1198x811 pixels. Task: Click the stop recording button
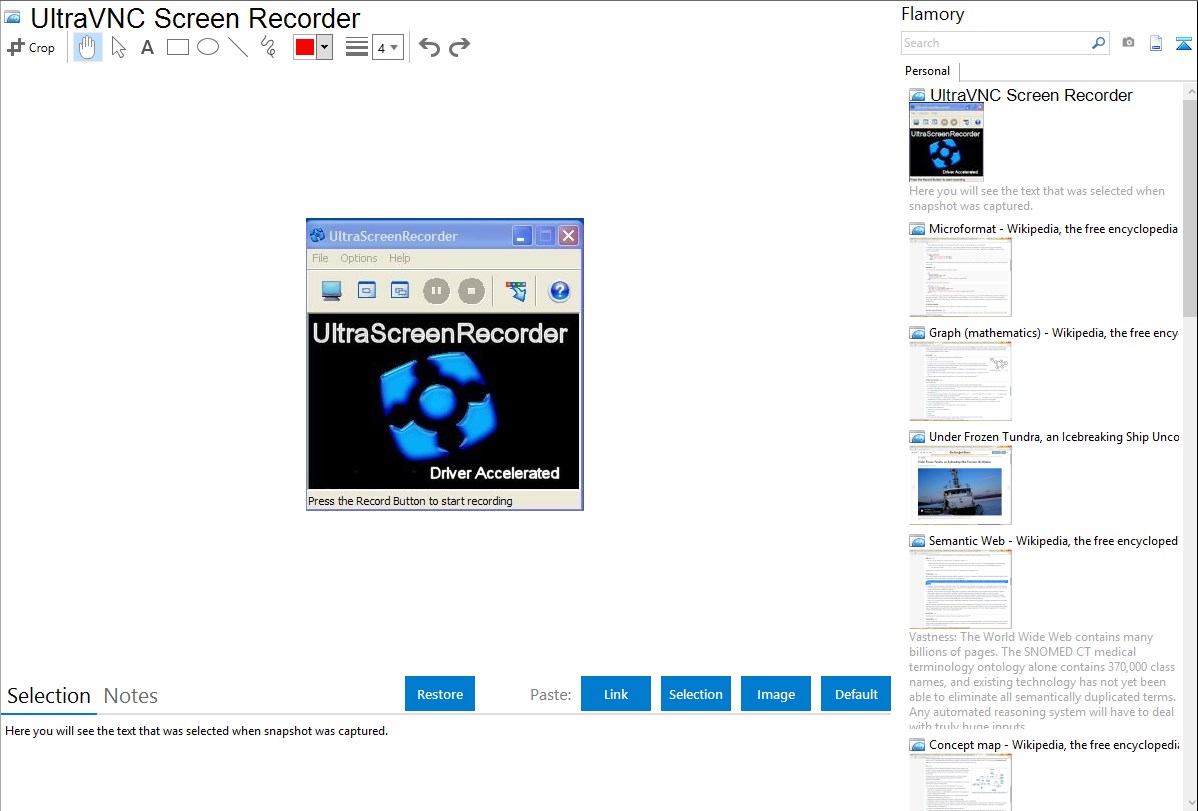471,291
